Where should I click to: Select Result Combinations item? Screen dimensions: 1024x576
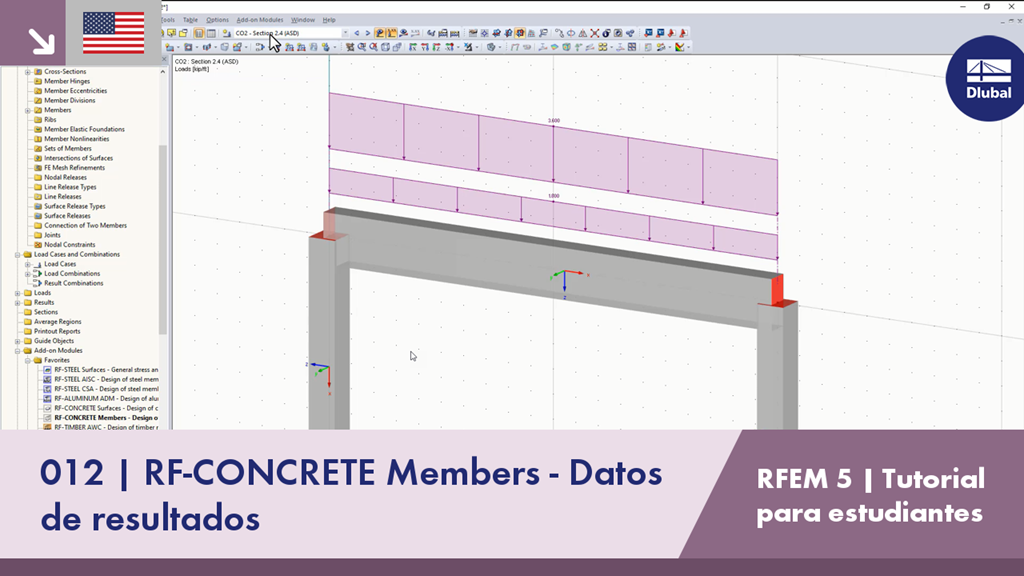point(73,283)
